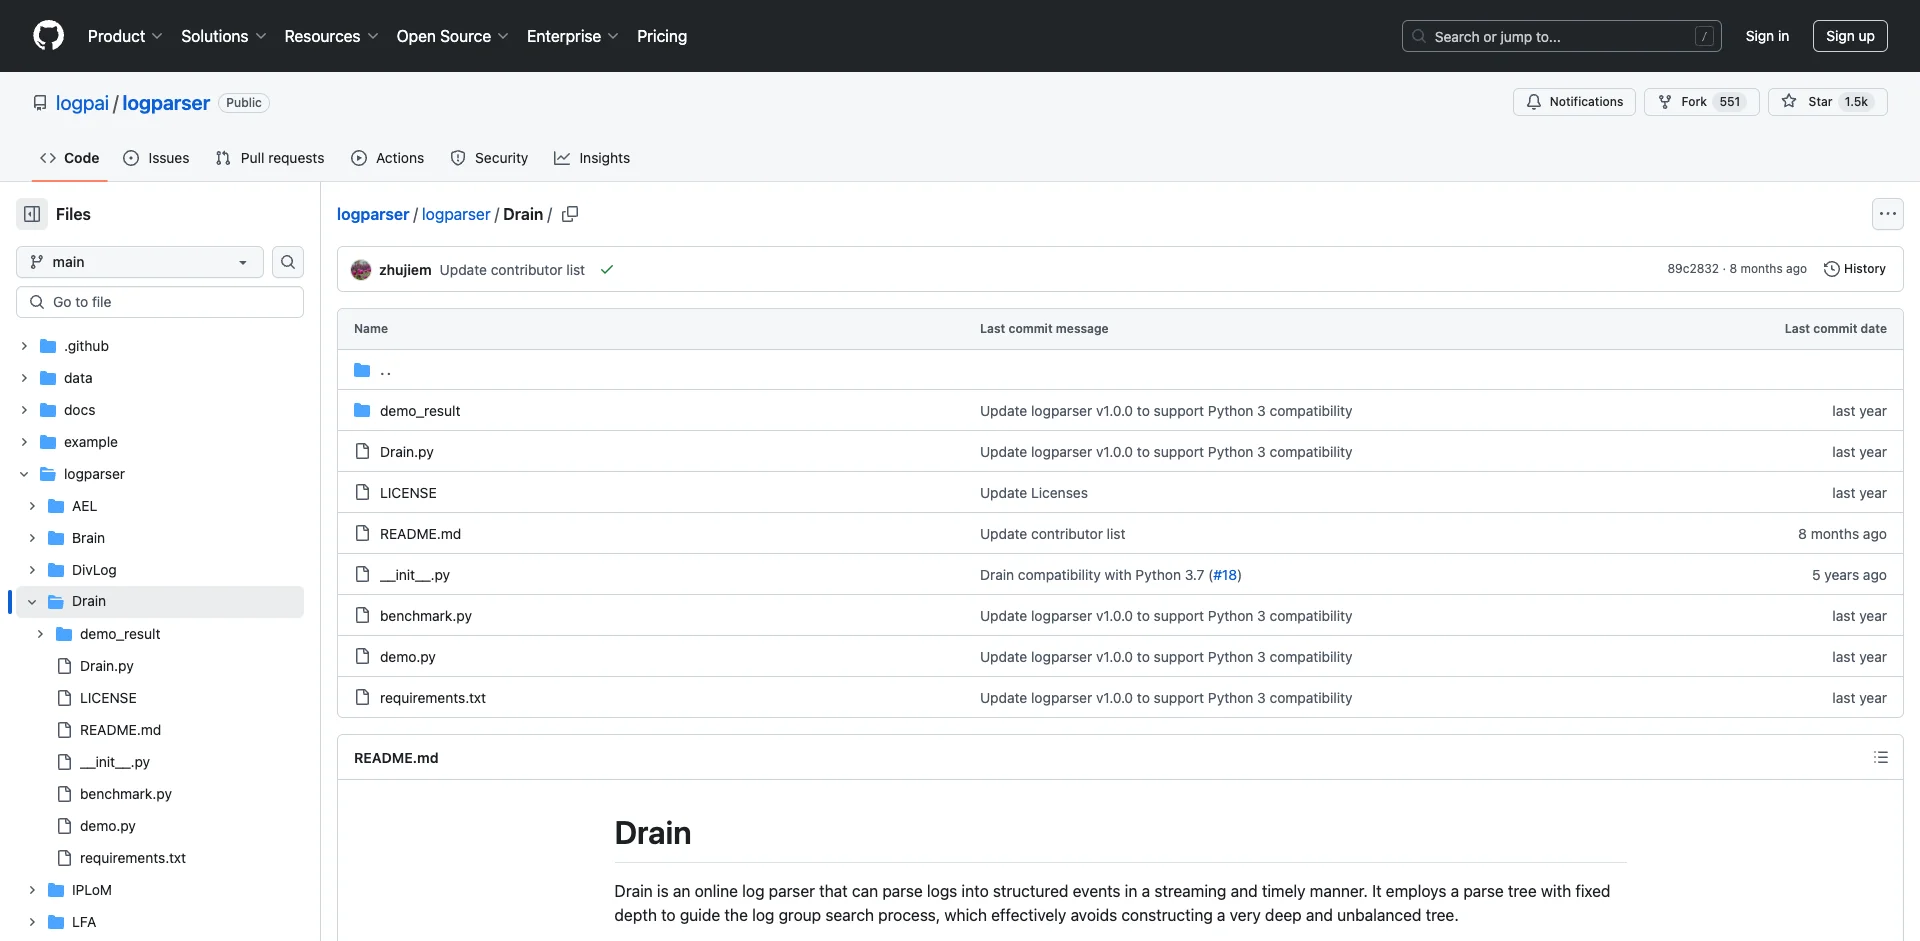
Task: Open __init__.py in the sidebar tree
Action: [x=114, y=762]
